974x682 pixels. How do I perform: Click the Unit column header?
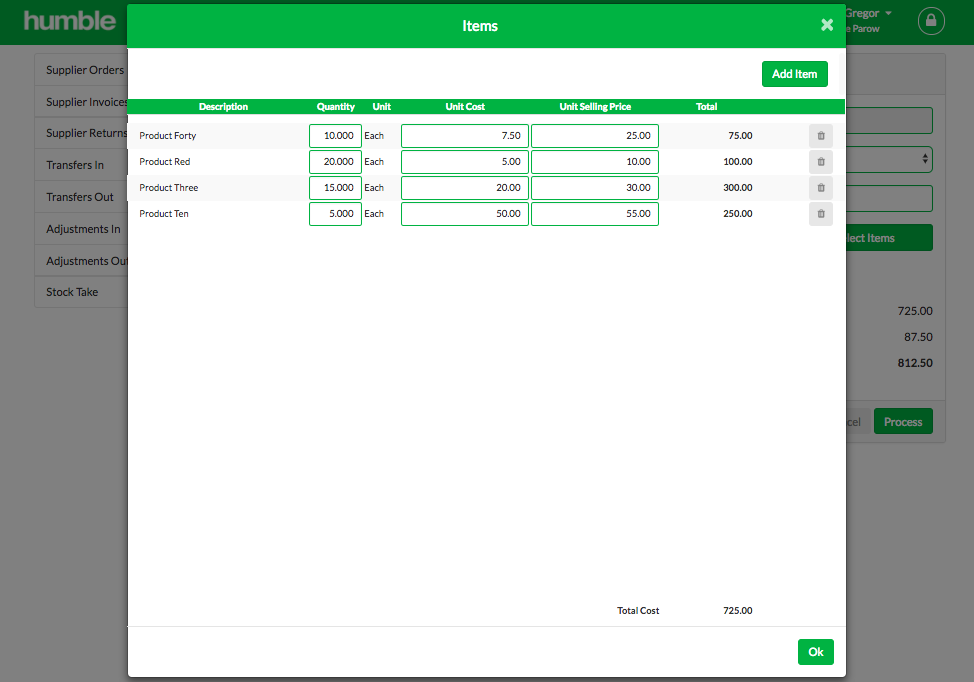tap(381, 107)
